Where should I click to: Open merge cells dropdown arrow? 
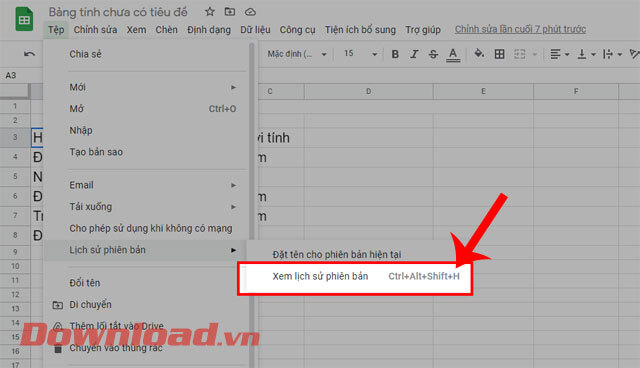(x=535, y=54)
